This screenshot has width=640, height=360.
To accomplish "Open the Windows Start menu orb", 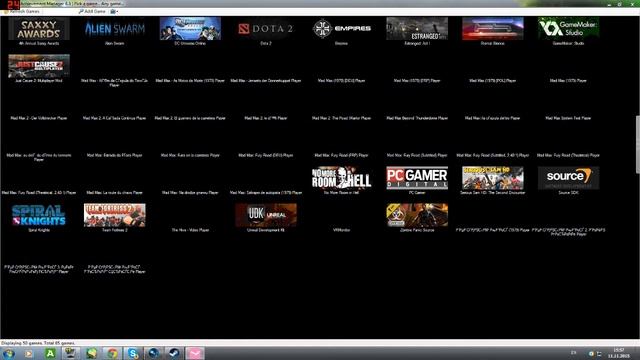I will click(9, 353).
